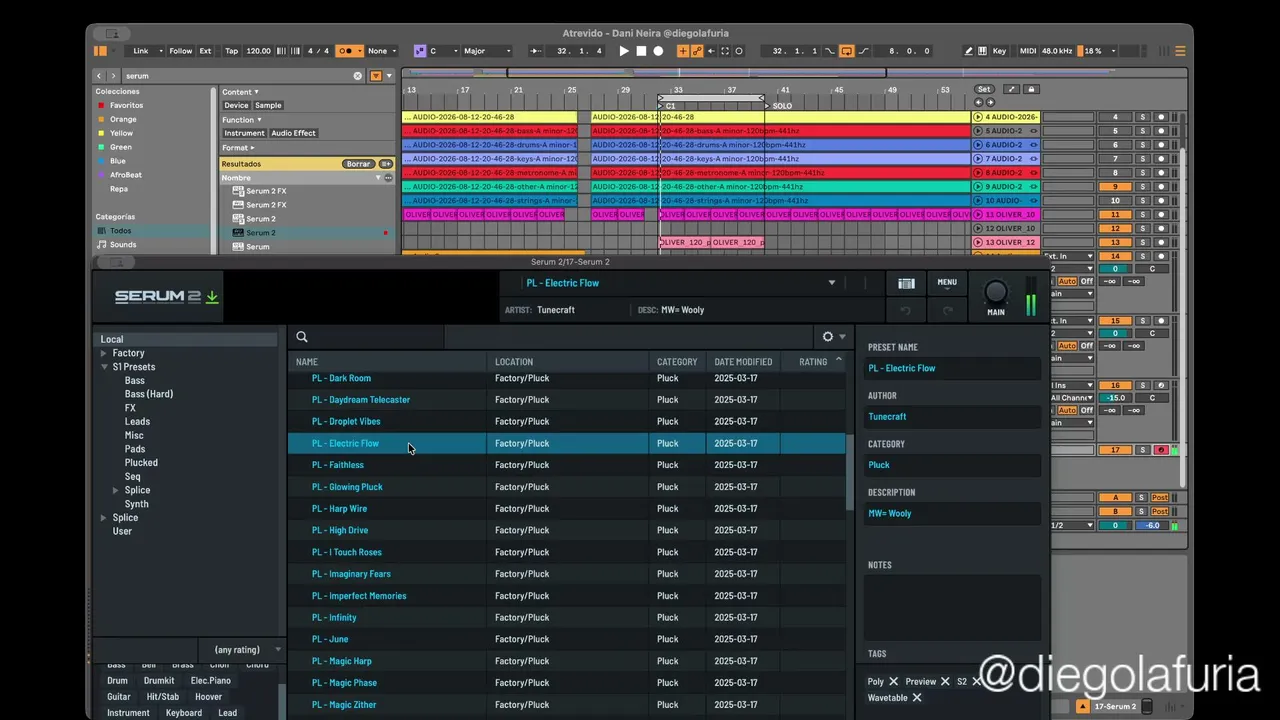
Task: Open the Serum MENU button
Action: 947,283
